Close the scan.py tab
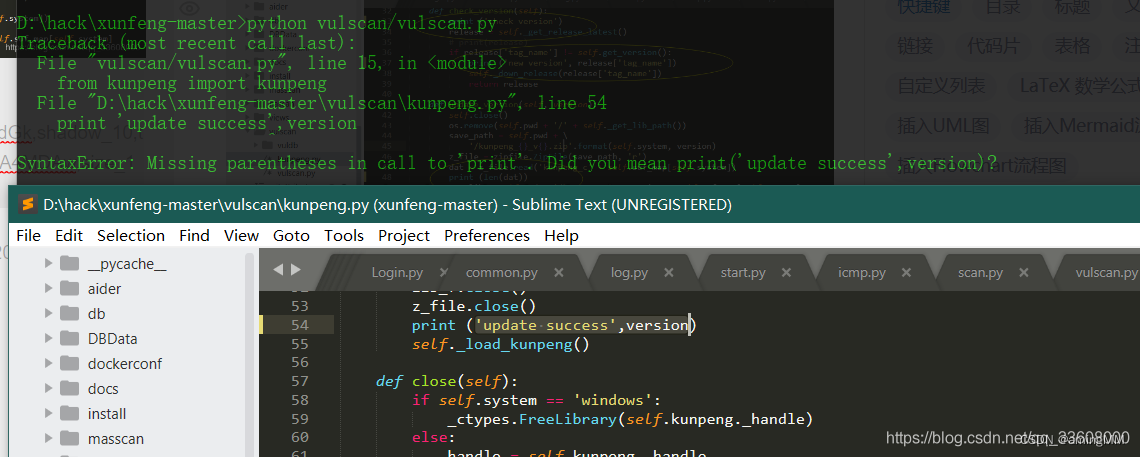The image size is (1140, 457). tap(1024, 273)
